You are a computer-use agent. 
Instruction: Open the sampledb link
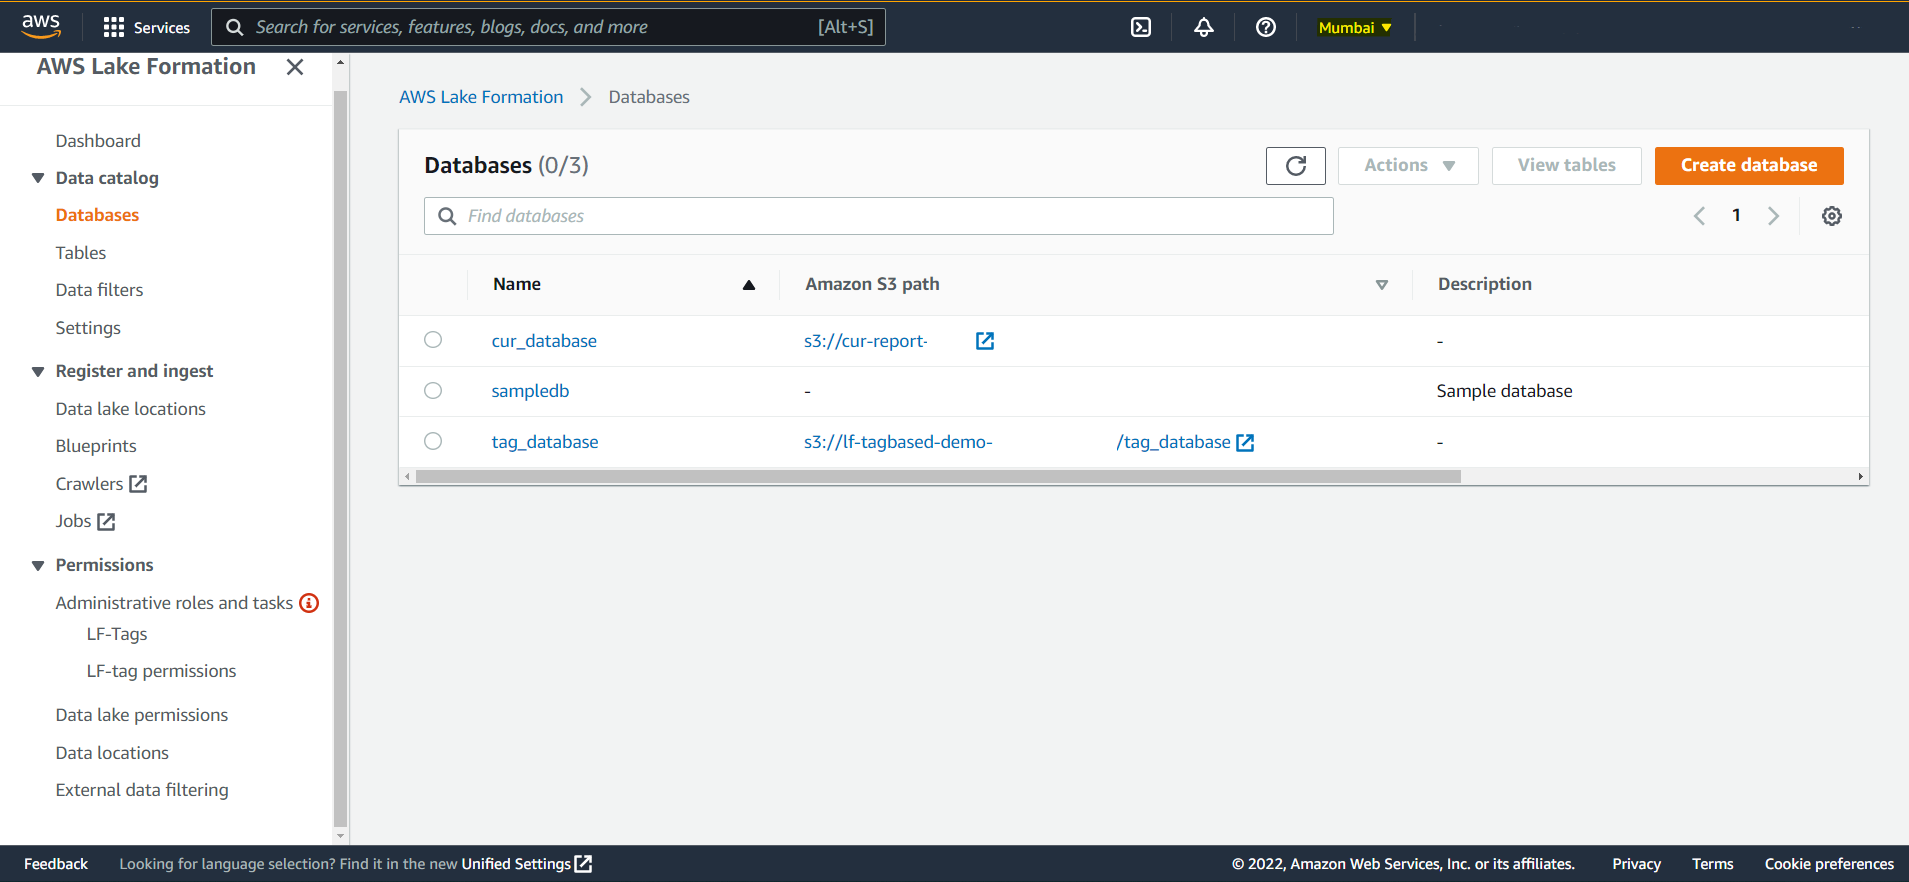pos(530,391)
